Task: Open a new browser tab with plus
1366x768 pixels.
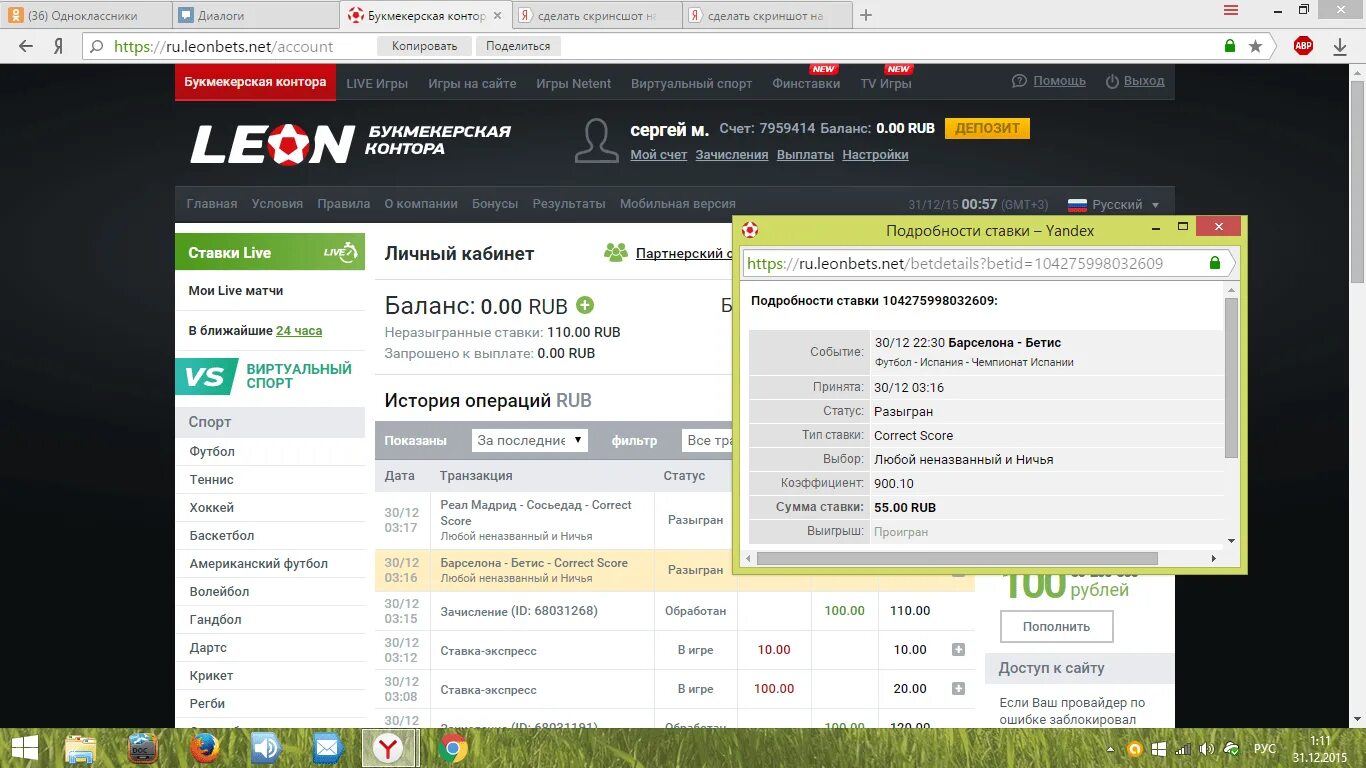Action: click(x=866, y=15)
